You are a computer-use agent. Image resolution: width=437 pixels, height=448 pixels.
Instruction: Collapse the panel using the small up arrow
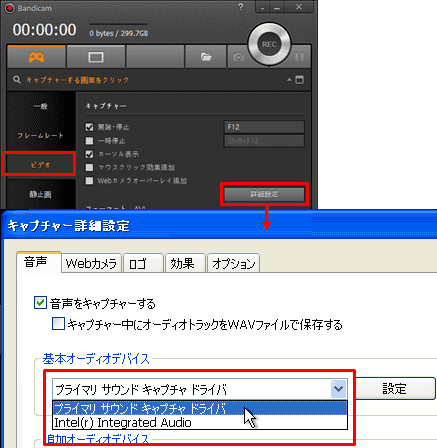(x=289, y=80)
